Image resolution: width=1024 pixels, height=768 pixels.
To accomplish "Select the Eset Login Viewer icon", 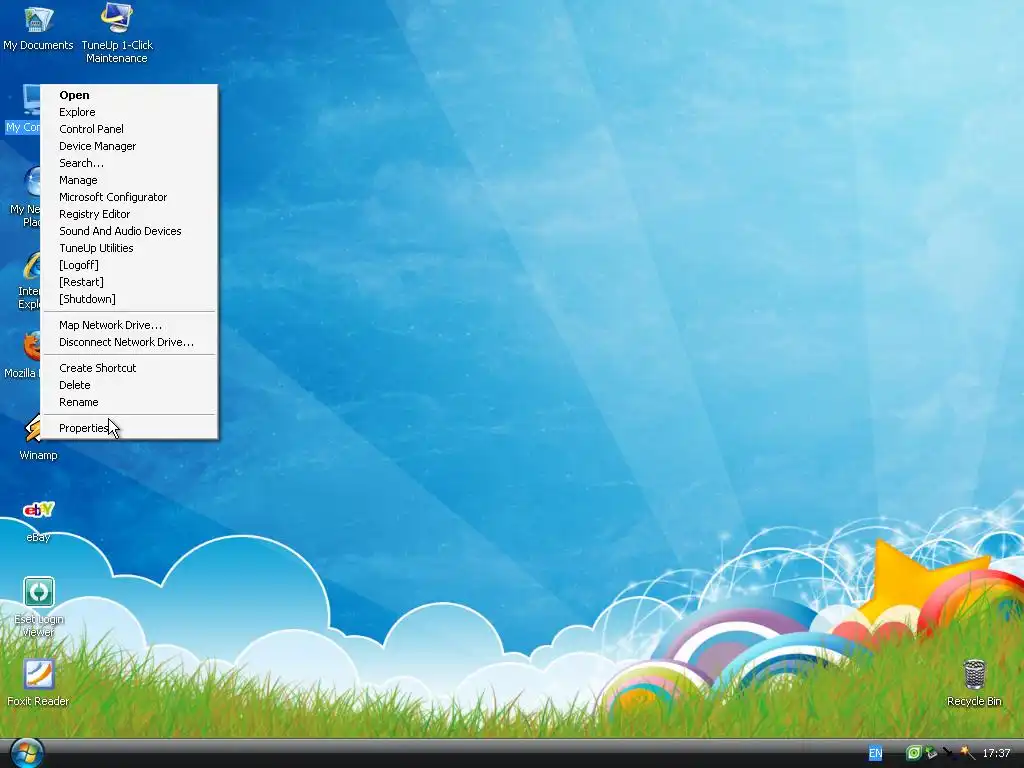I will [39, 607].
